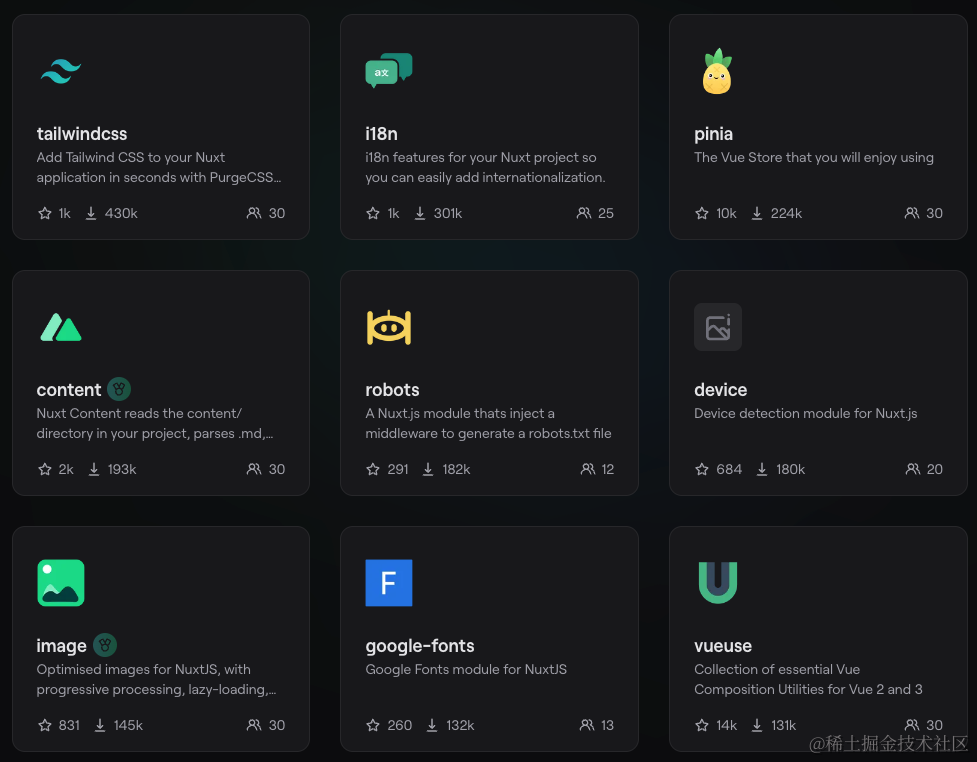Select the device module description text

(x=805, y=413)
